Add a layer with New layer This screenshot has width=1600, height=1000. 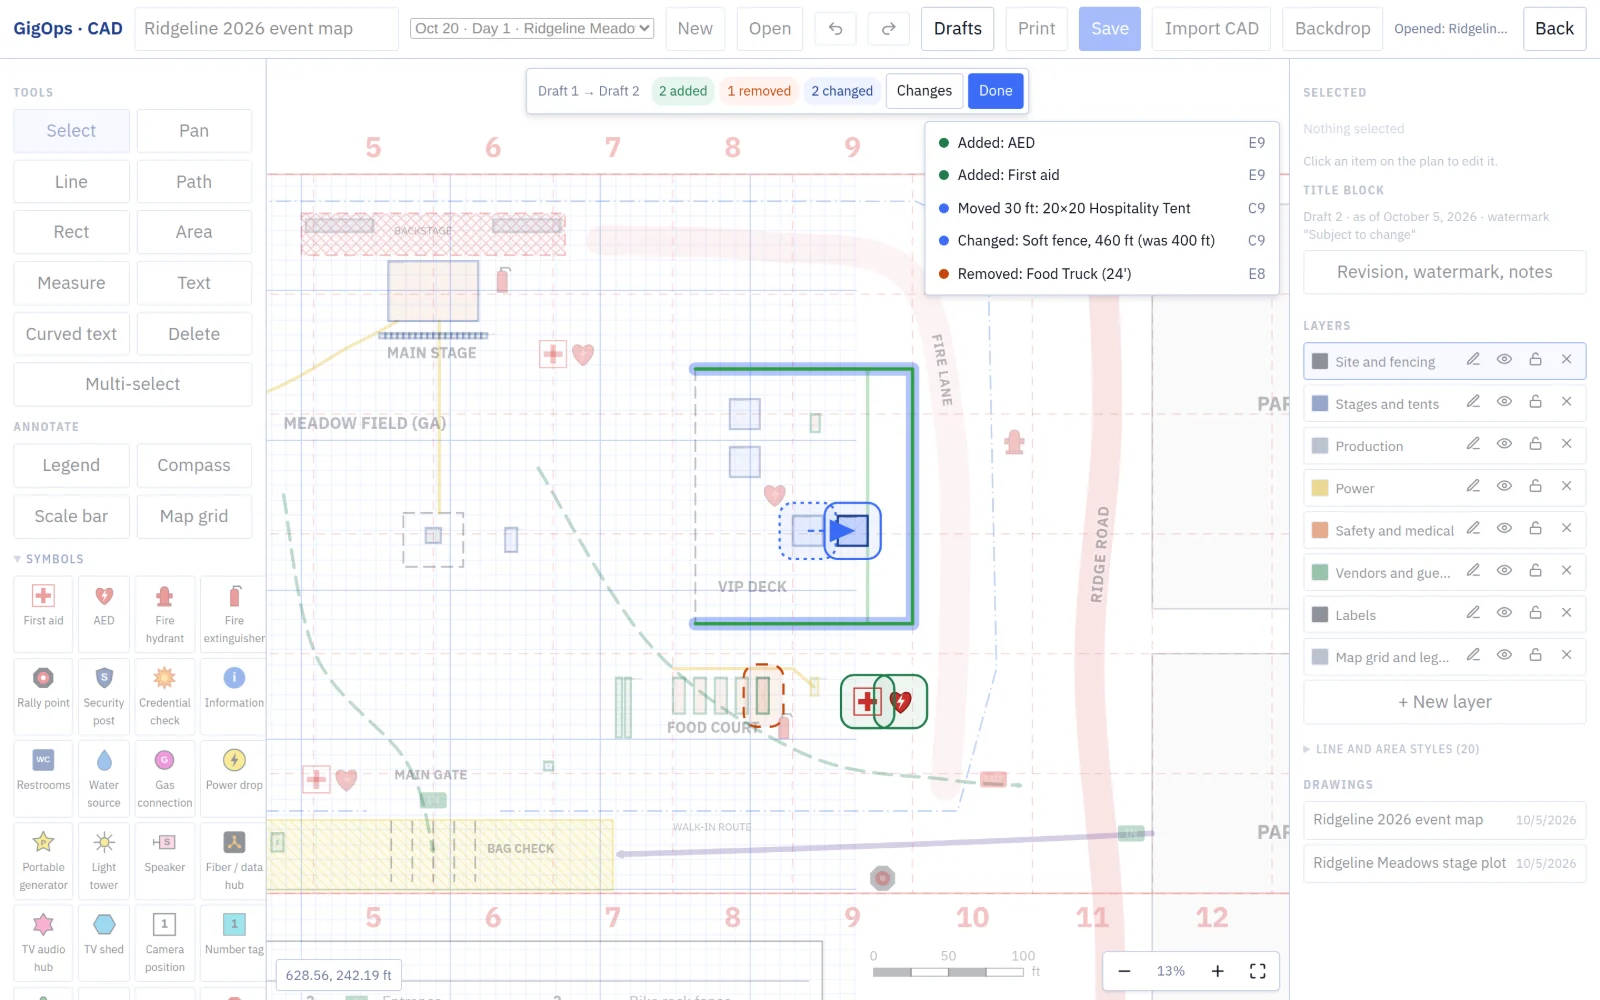[x=1444, y=702]
